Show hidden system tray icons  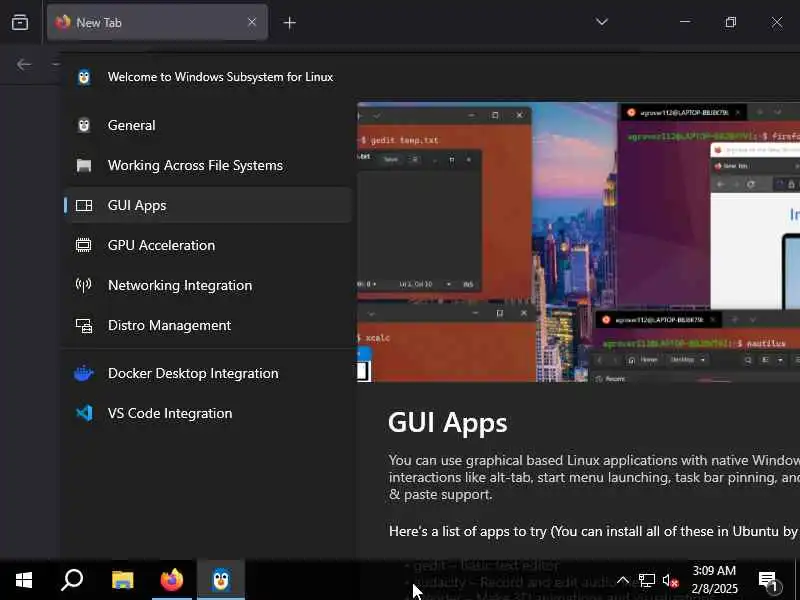point(623,580)
